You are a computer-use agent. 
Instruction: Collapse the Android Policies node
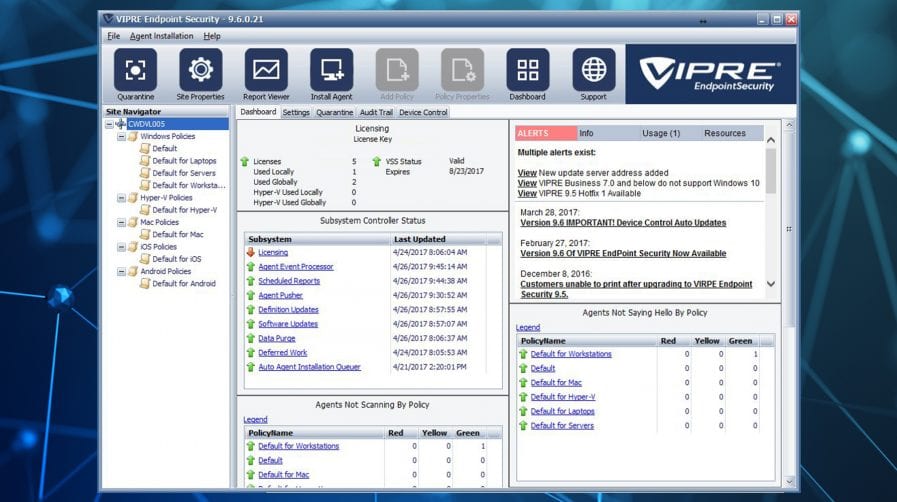click(x=122, y=271)
